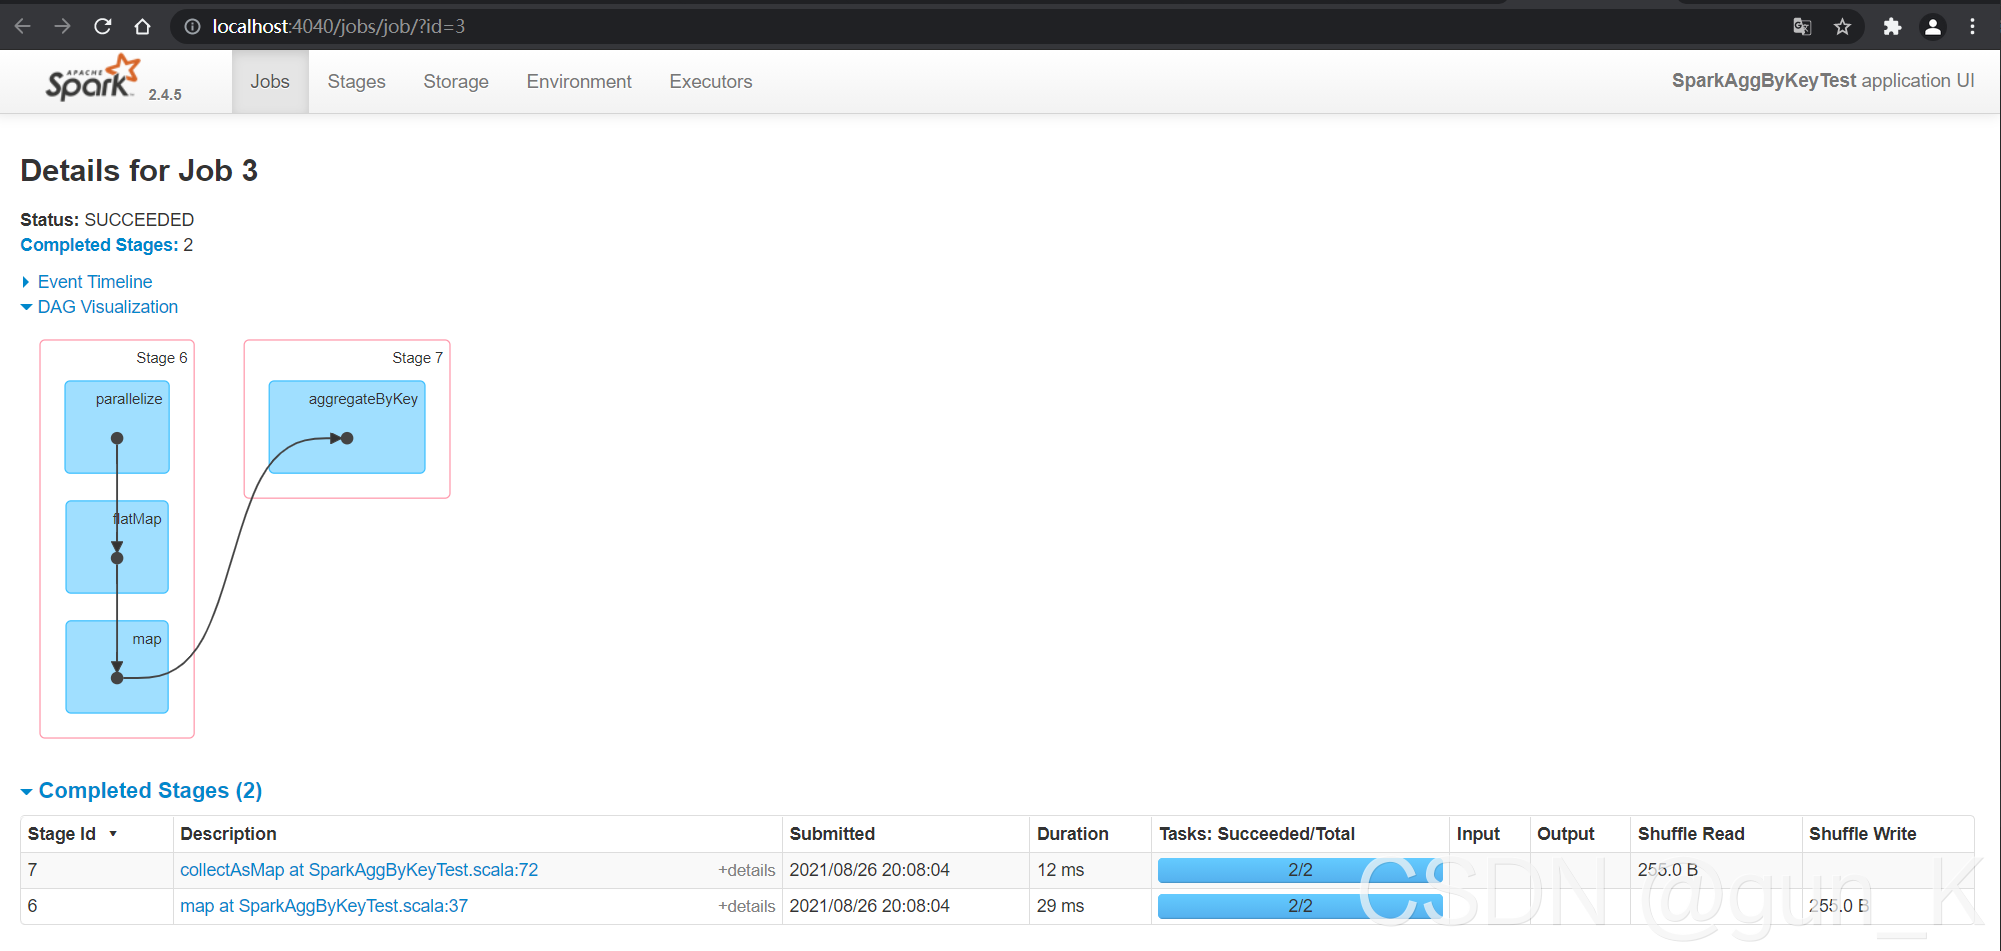The width and height of the screenshot is (2001, 951).
Task: Open map at SparkAggByKeyTest.scala:37 link
Action: tap(324, 906)
